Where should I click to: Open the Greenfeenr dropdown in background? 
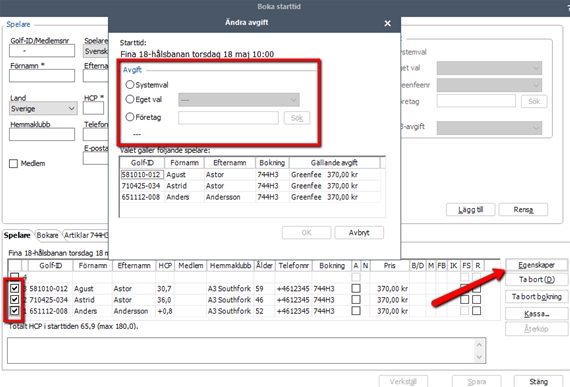(x=489, y=85)
